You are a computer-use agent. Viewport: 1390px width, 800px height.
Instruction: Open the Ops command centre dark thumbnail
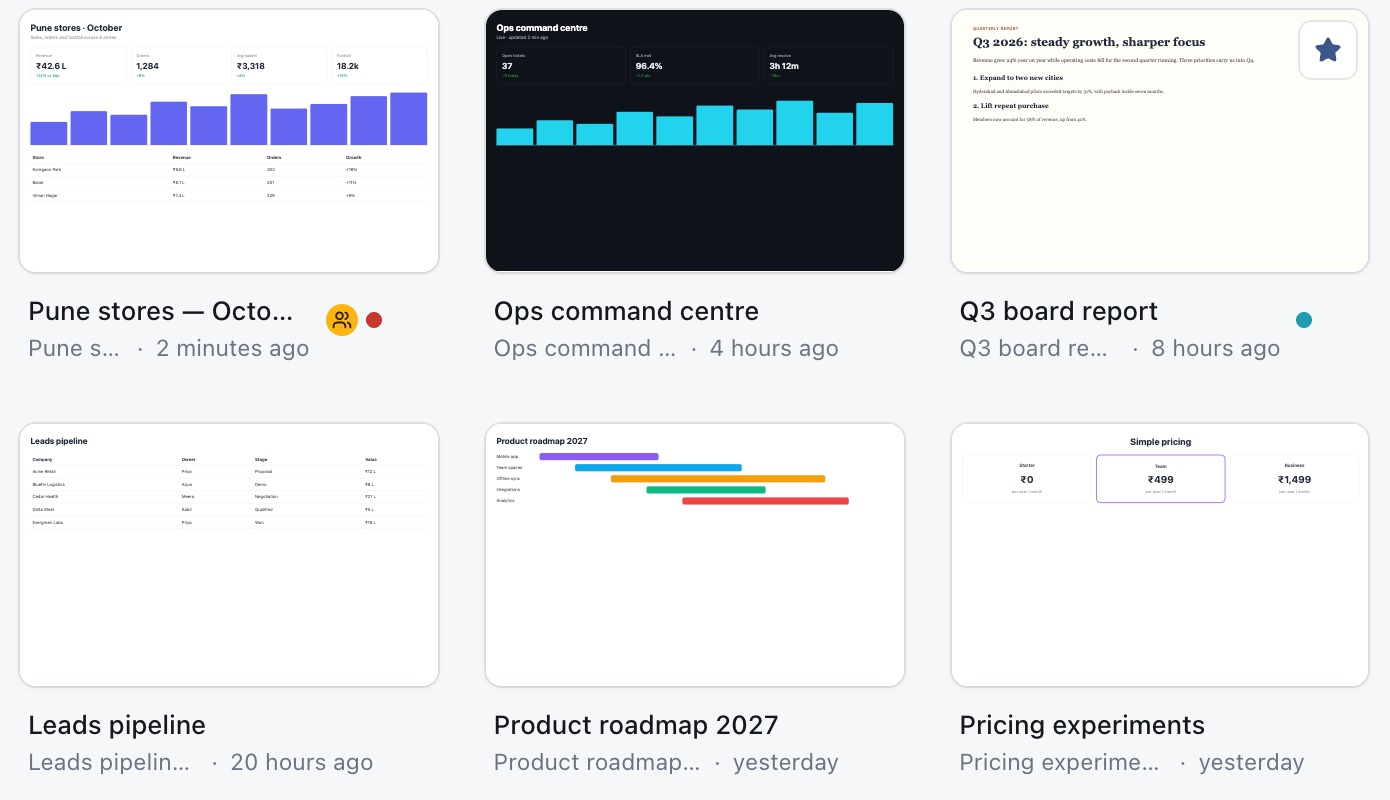[x=695, y=141]
